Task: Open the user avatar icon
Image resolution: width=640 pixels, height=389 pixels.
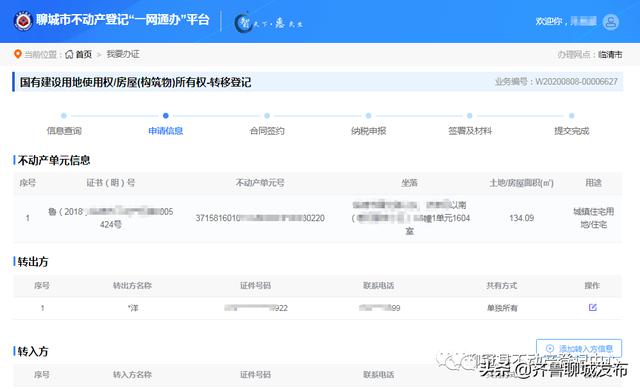Action: click(611, 21)
